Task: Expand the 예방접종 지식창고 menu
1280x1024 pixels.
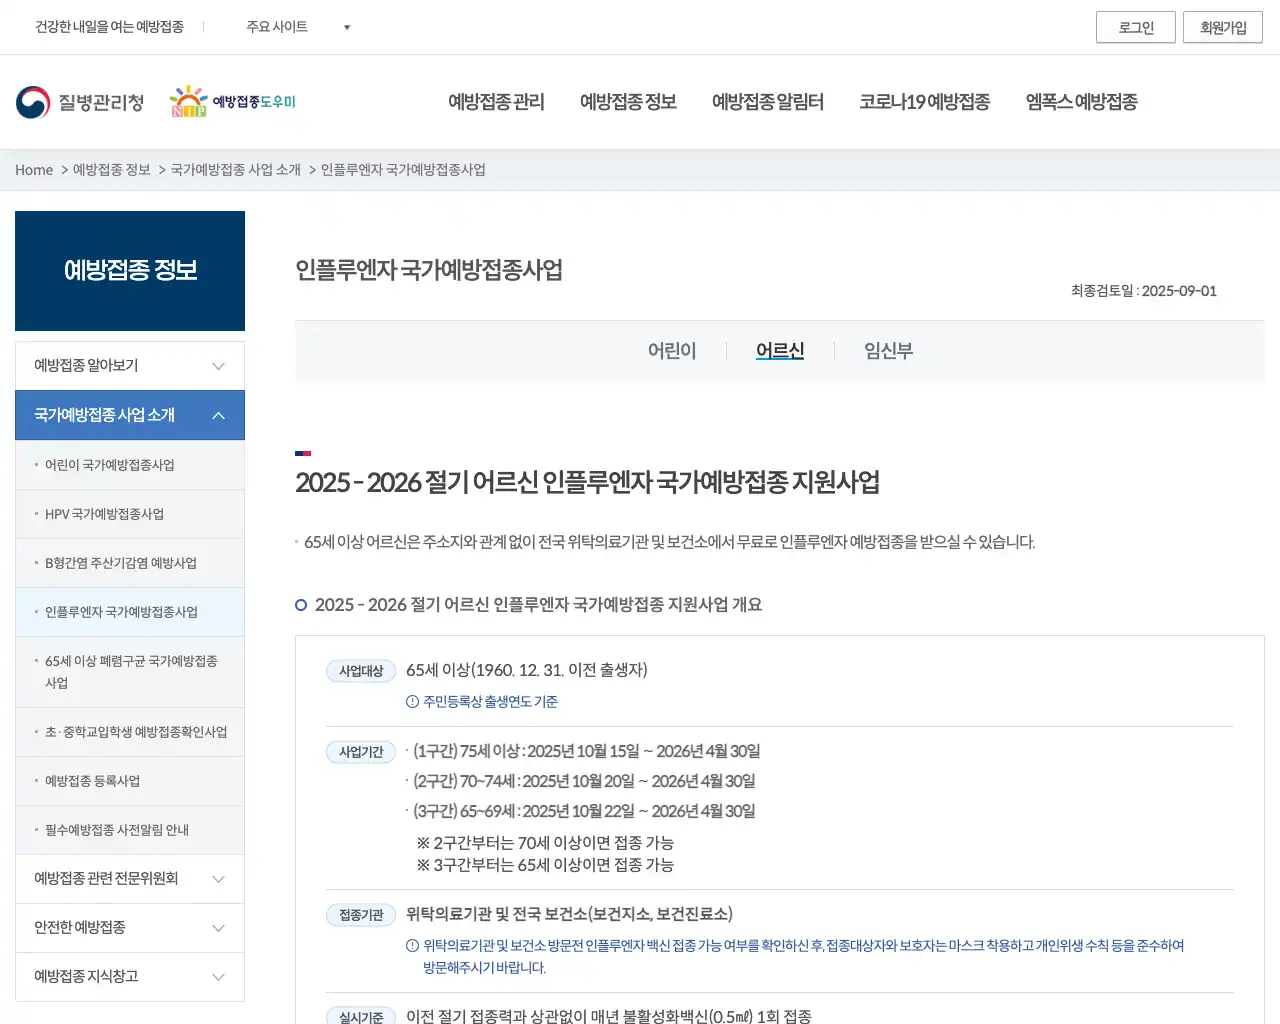Action: pyautogui.click(x=129, y=977)
